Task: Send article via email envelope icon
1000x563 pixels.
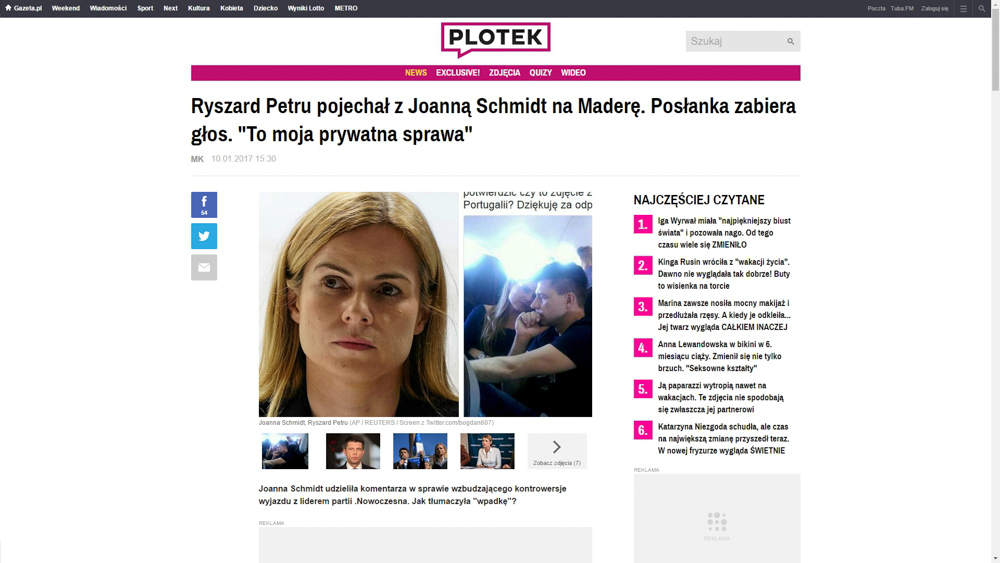Action: pyautogui.click(x=203, y=267)
